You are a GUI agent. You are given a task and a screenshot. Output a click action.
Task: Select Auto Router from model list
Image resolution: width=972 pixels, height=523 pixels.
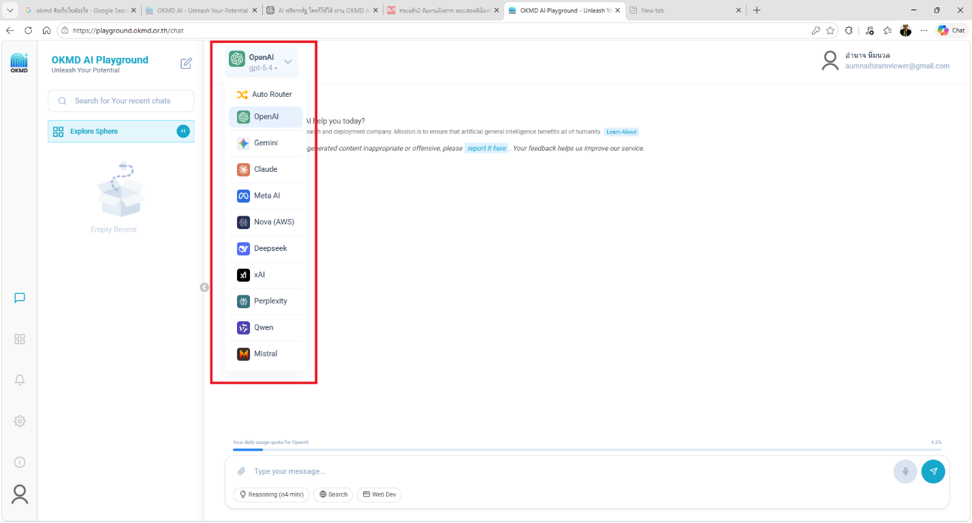pos(265,94)
